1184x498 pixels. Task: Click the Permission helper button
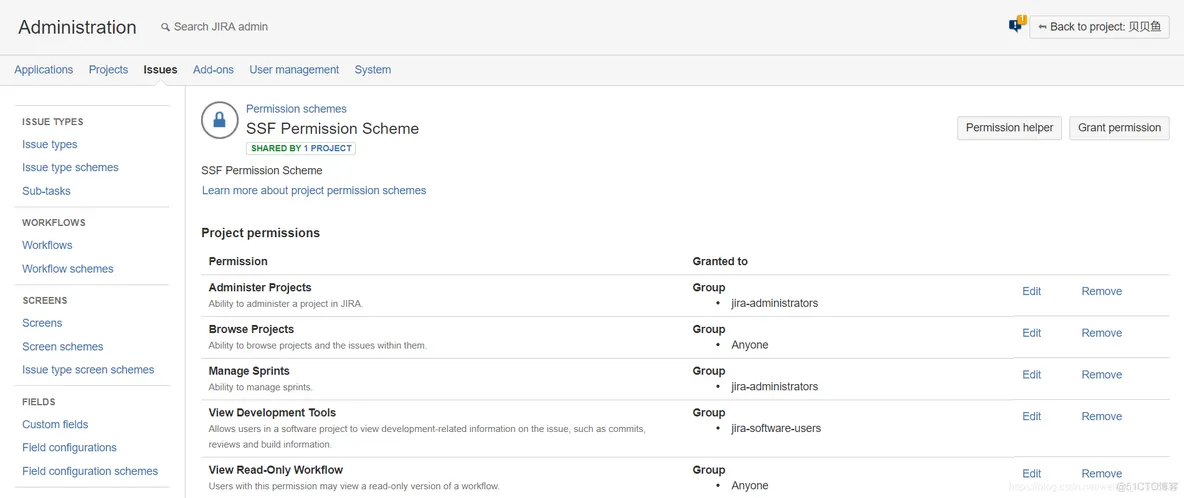[x=1010, y=128]
